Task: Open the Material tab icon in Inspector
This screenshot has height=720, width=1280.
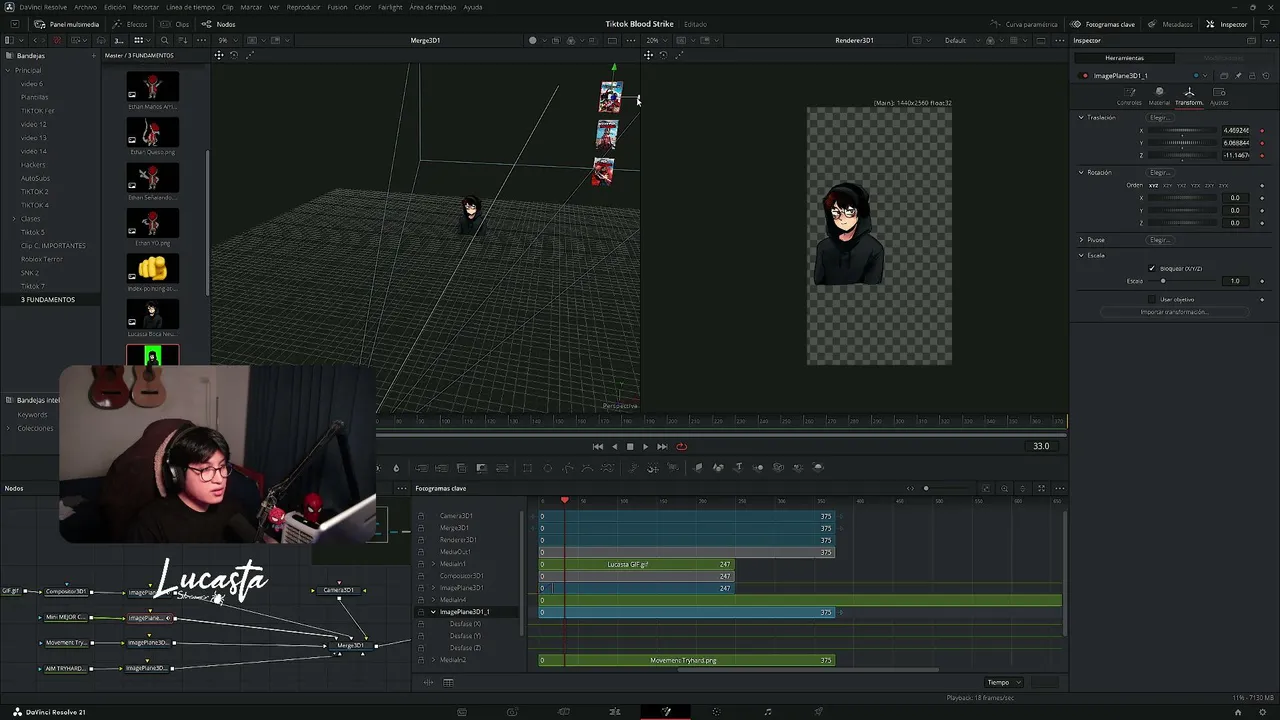Action: [x=1159, y=95]
